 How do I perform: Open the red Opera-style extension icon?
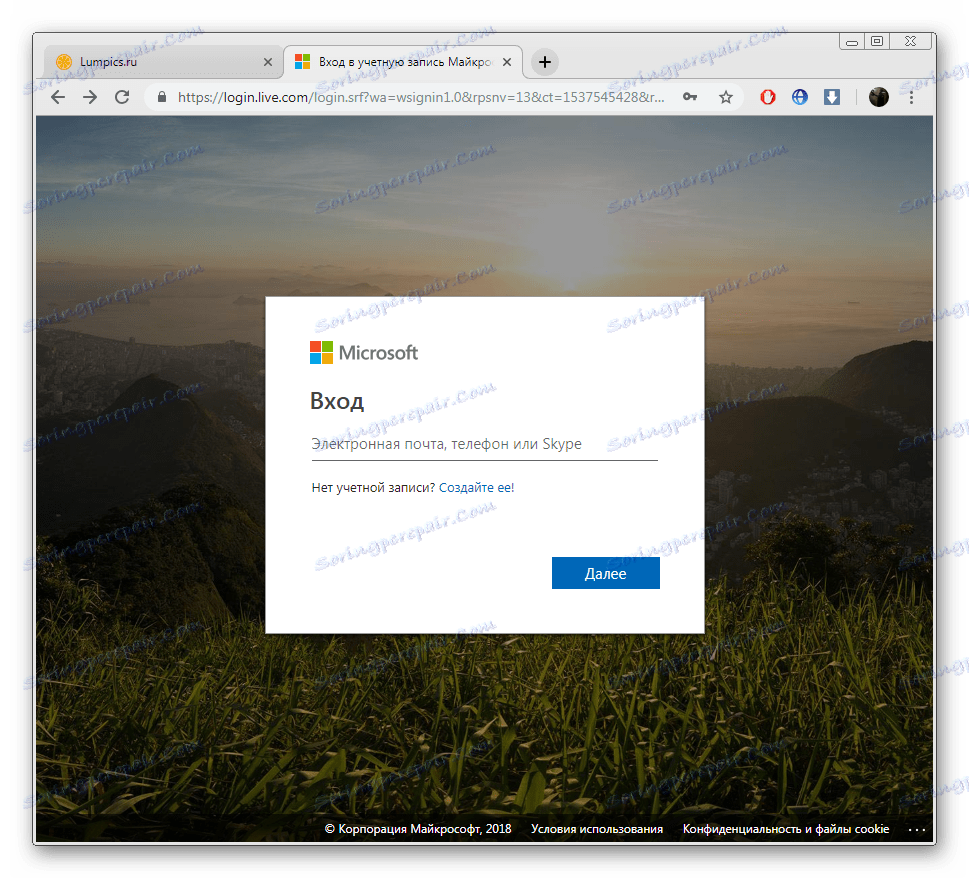pyautogui.click(x=768, y=97)
